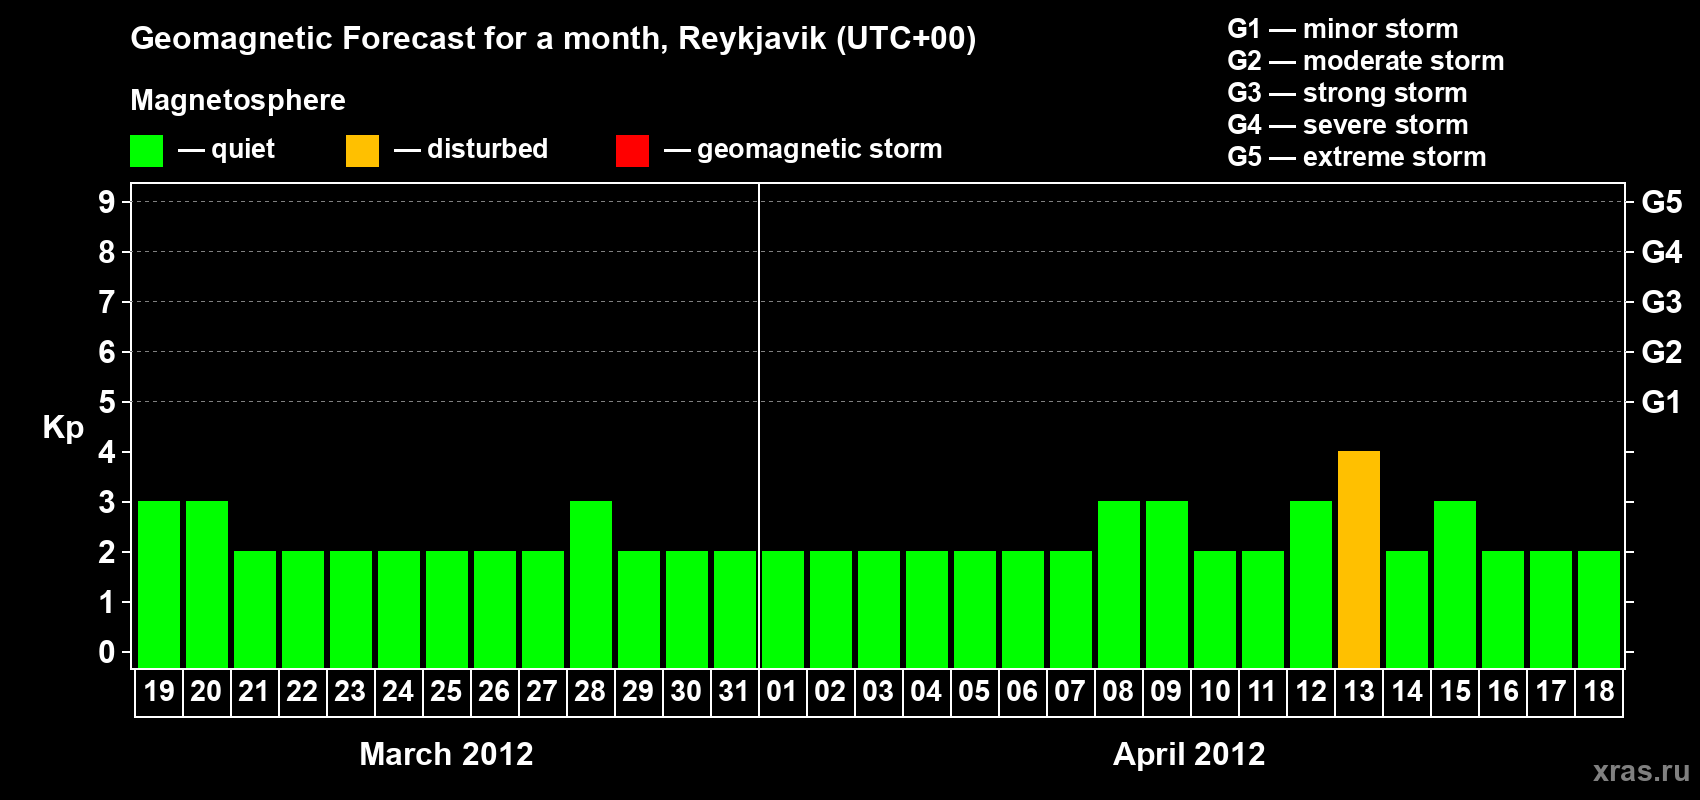The width and height of the screenshot is (1700, 800).
Task: Click the green quiet legend swatch
Action: pos(147,151)
